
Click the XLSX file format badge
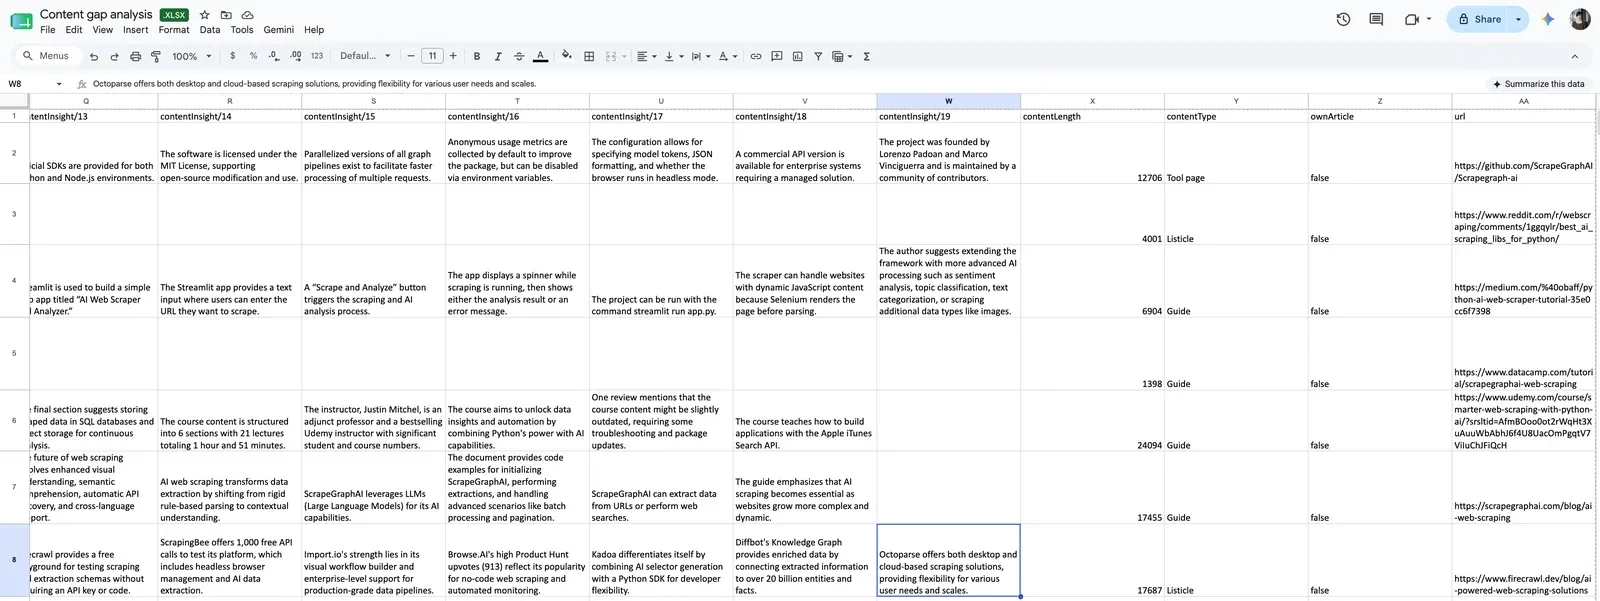(174, 15)
